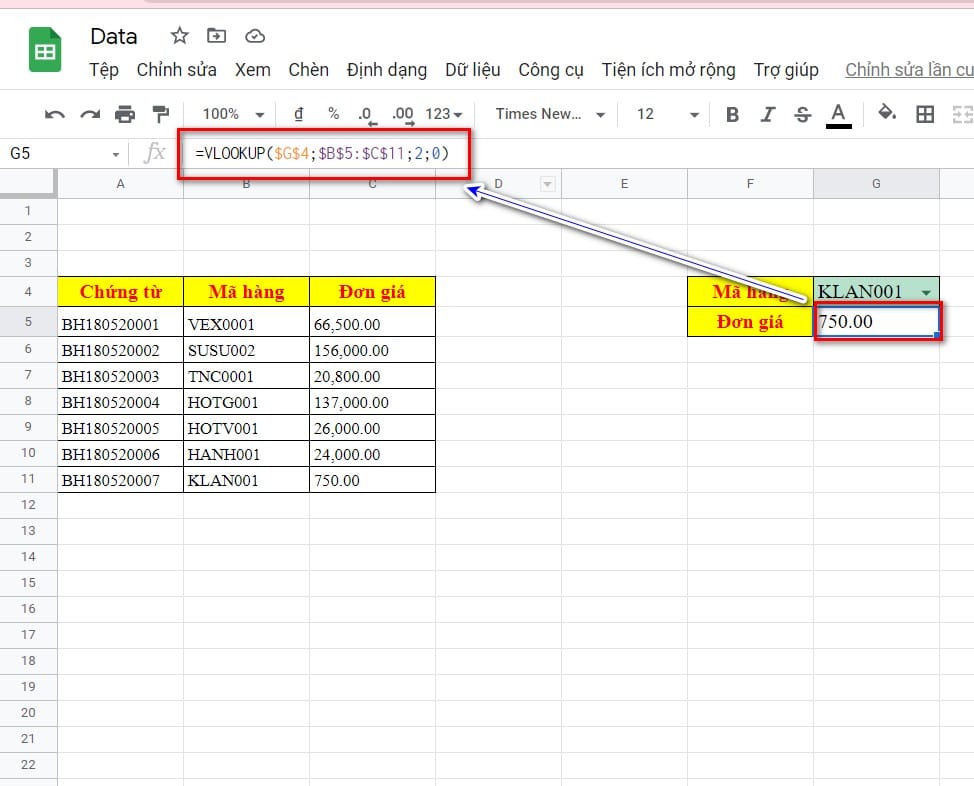Open the Xem menu
This screenshot has width=974, height=786.
click(252, 70)
